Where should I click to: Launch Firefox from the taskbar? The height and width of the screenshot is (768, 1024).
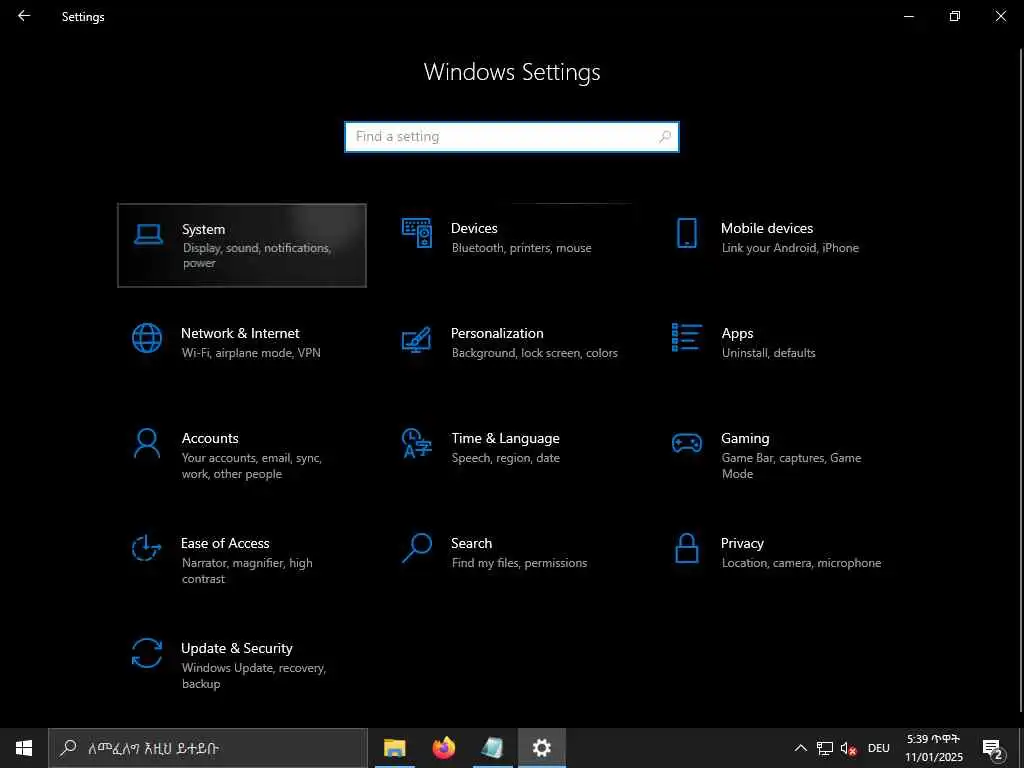click(x=443, y=748)
